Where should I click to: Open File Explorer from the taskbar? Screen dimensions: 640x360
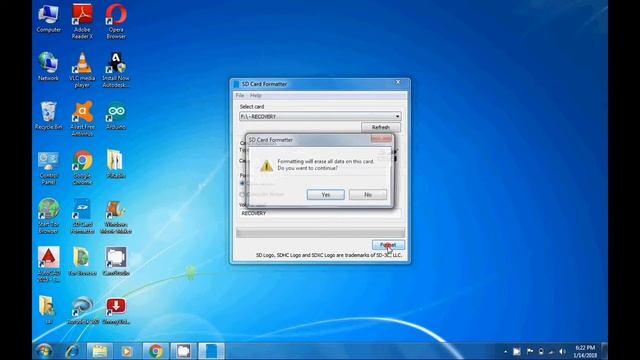pyautogui.click(x=100, y=351)
